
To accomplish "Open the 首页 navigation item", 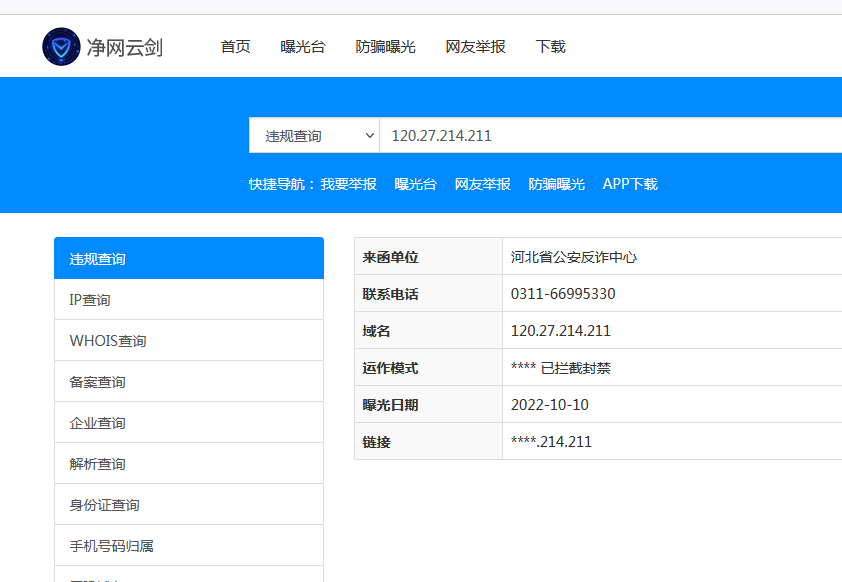I will (x=235, y=47).
